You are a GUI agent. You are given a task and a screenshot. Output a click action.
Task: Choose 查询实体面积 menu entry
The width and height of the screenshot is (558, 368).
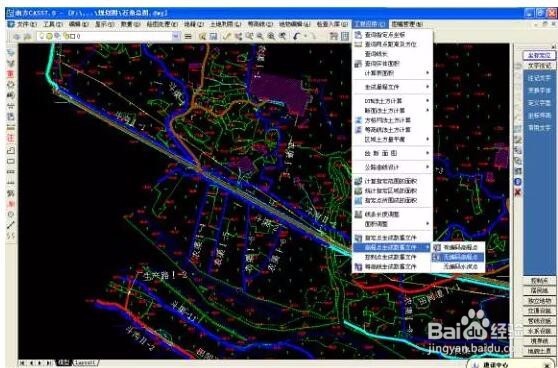[x=382, y=64]
